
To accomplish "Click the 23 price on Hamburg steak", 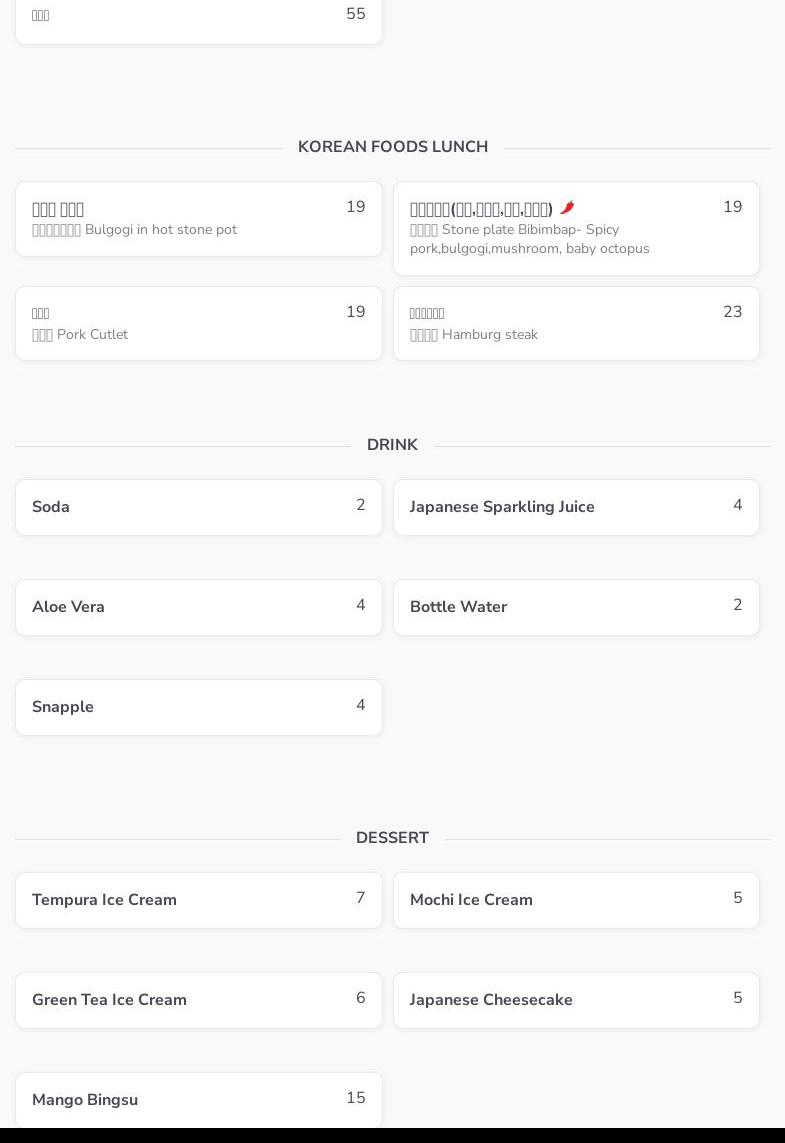I will pos(732,312).
